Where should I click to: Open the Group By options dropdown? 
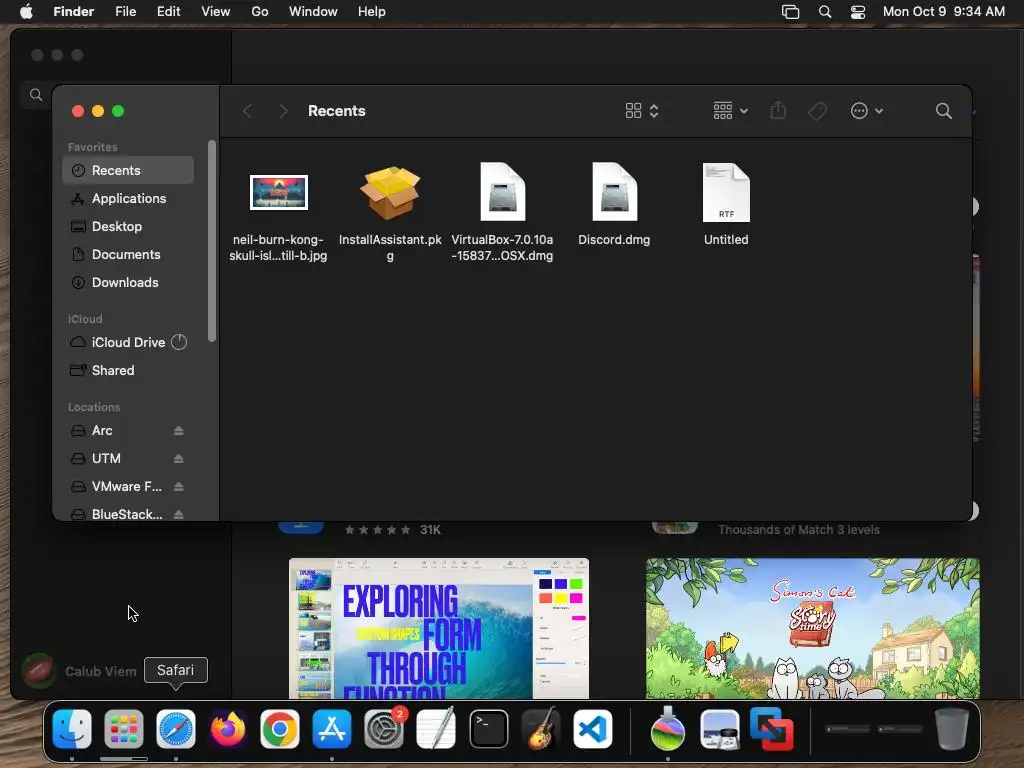tap(731, 111)
